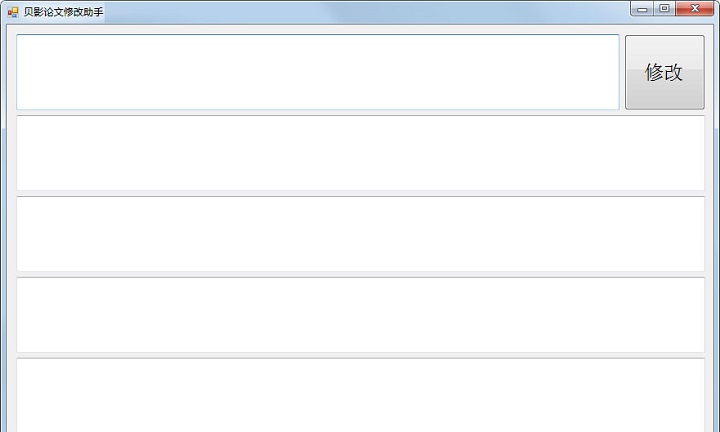
Task: Focus the top input text box beside 修改
Action: (318, 72)
